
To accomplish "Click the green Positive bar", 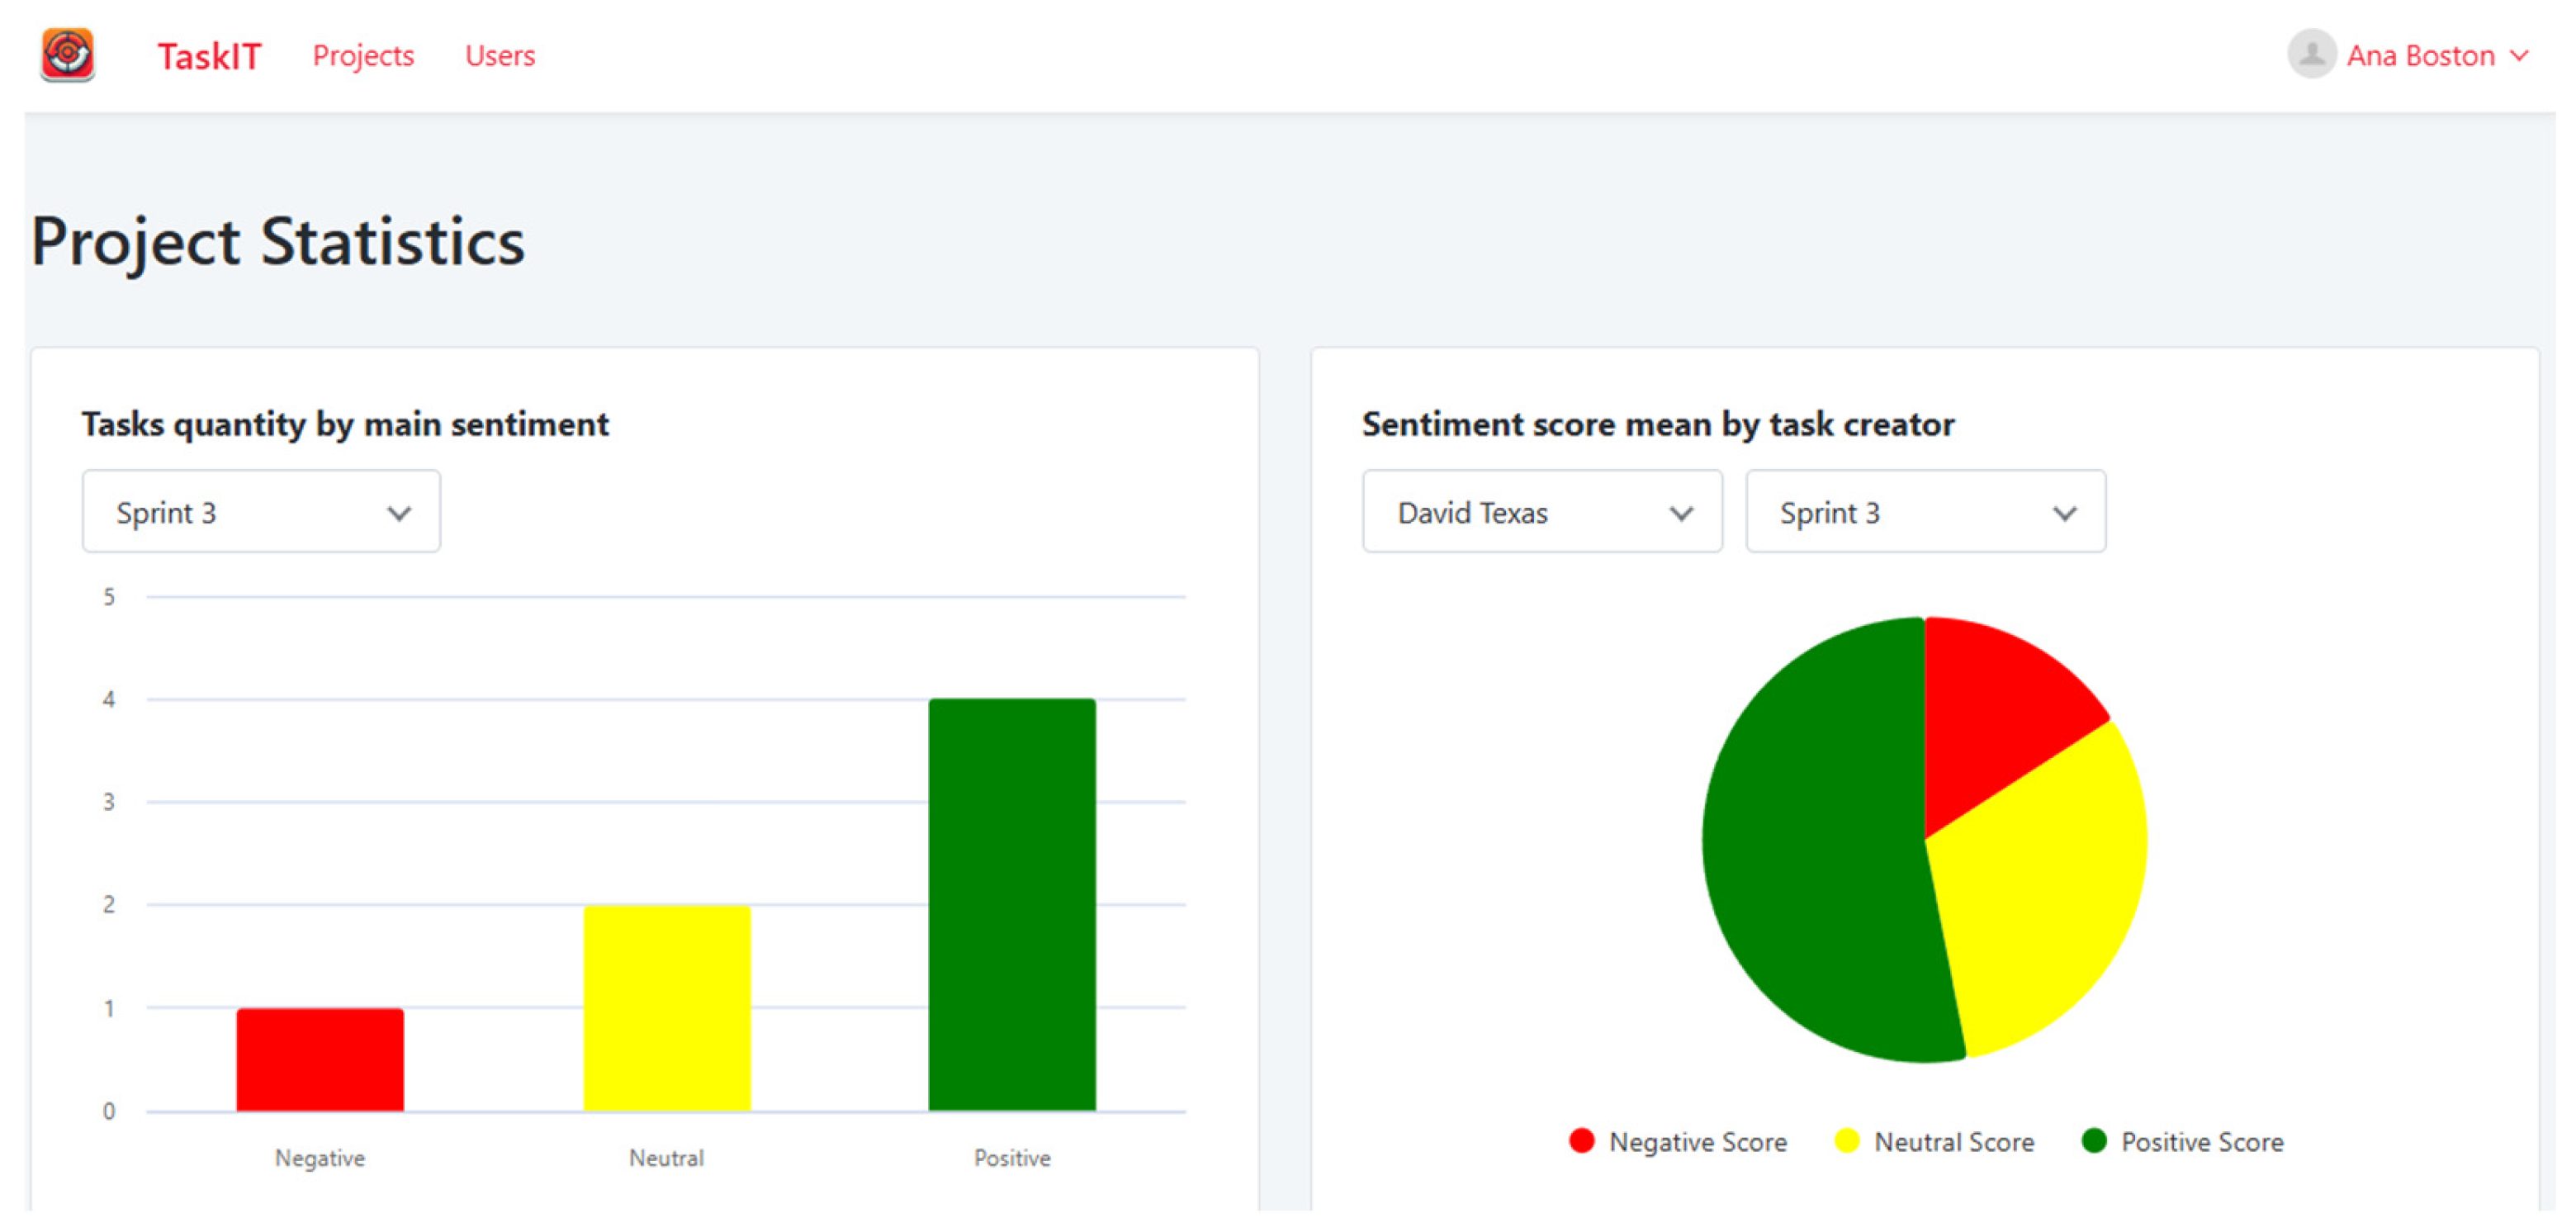I will tap(1011, 905).
